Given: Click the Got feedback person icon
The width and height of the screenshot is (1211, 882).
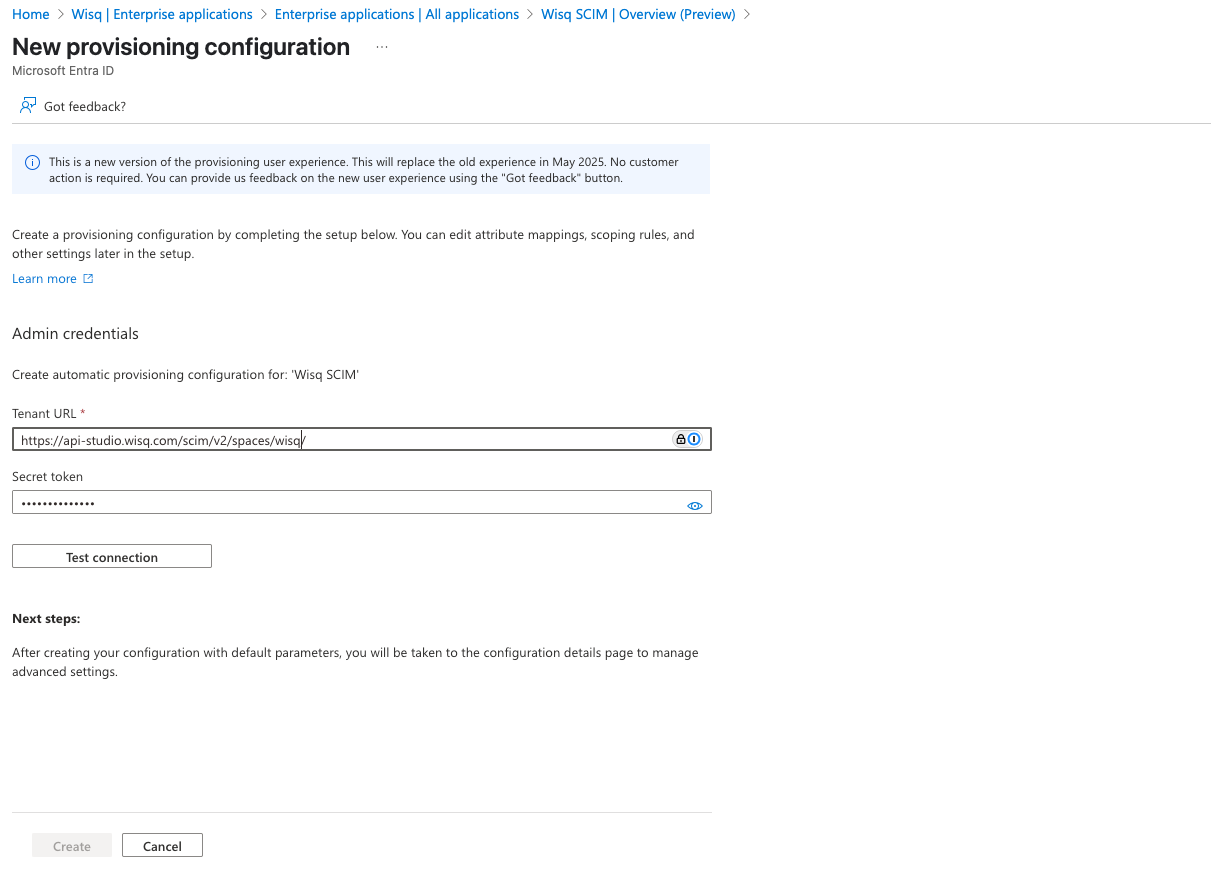Looking at the screenshot, I should click(28, 106).
